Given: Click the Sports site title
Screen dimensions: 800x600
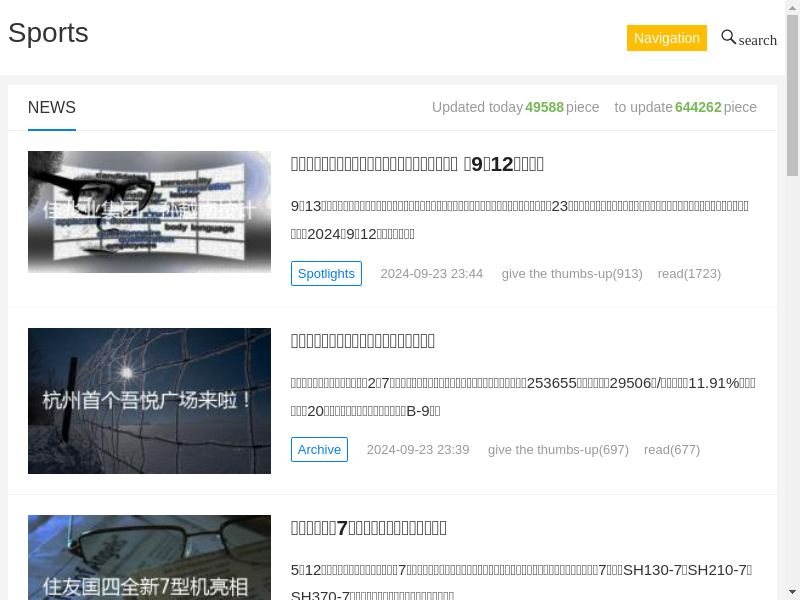Looking at the screenshot, I should (48, 33).
